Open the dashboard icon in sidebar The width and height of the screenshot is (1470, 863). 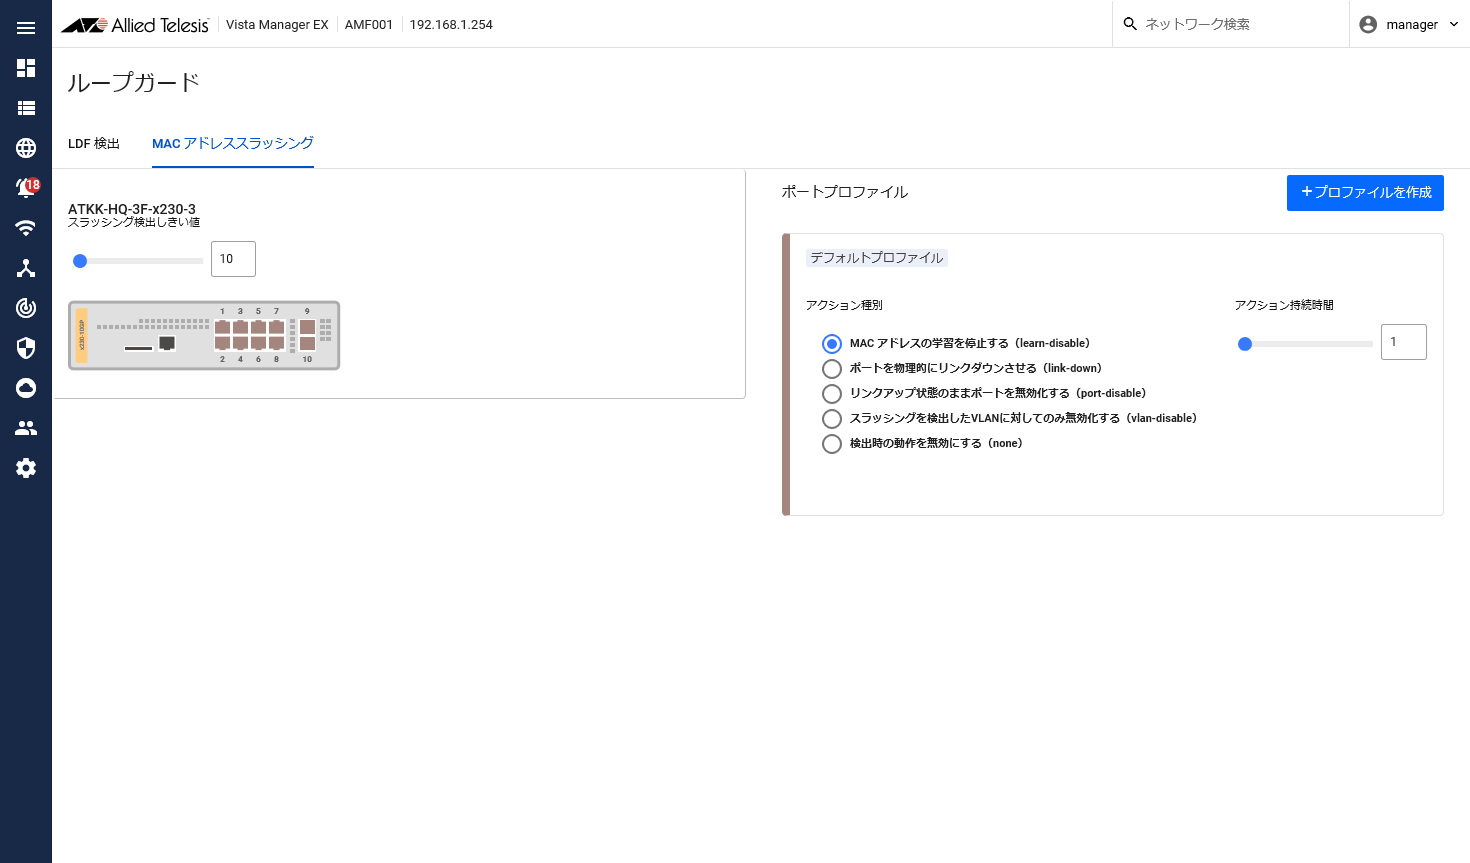coord(26,68)
